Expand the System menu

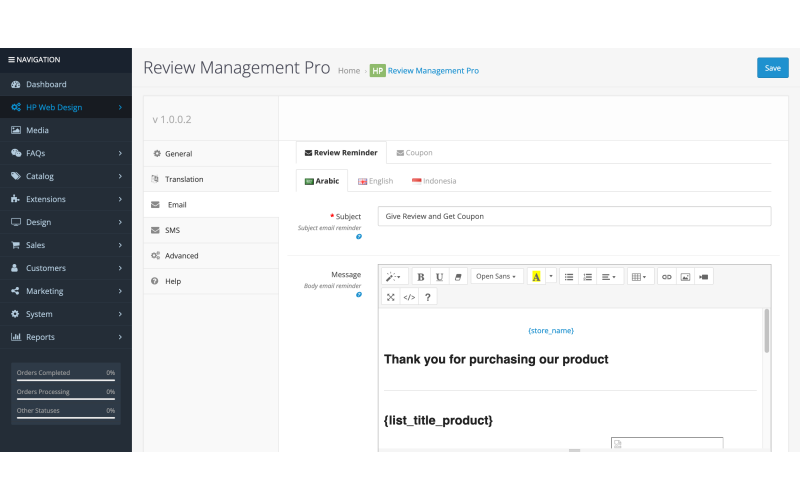tap(66, 314)
